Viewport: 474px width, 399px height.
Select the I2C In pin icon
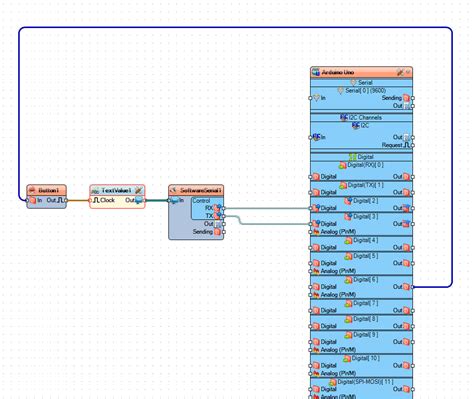click(316, 137)
